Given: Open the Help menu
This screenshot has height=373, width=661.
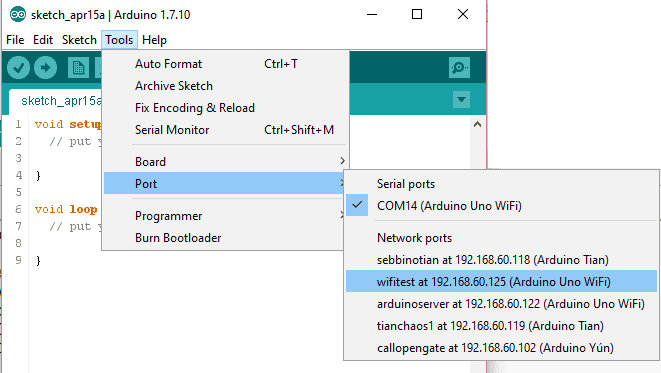Looking at the screenshot, I should (154, 40).
